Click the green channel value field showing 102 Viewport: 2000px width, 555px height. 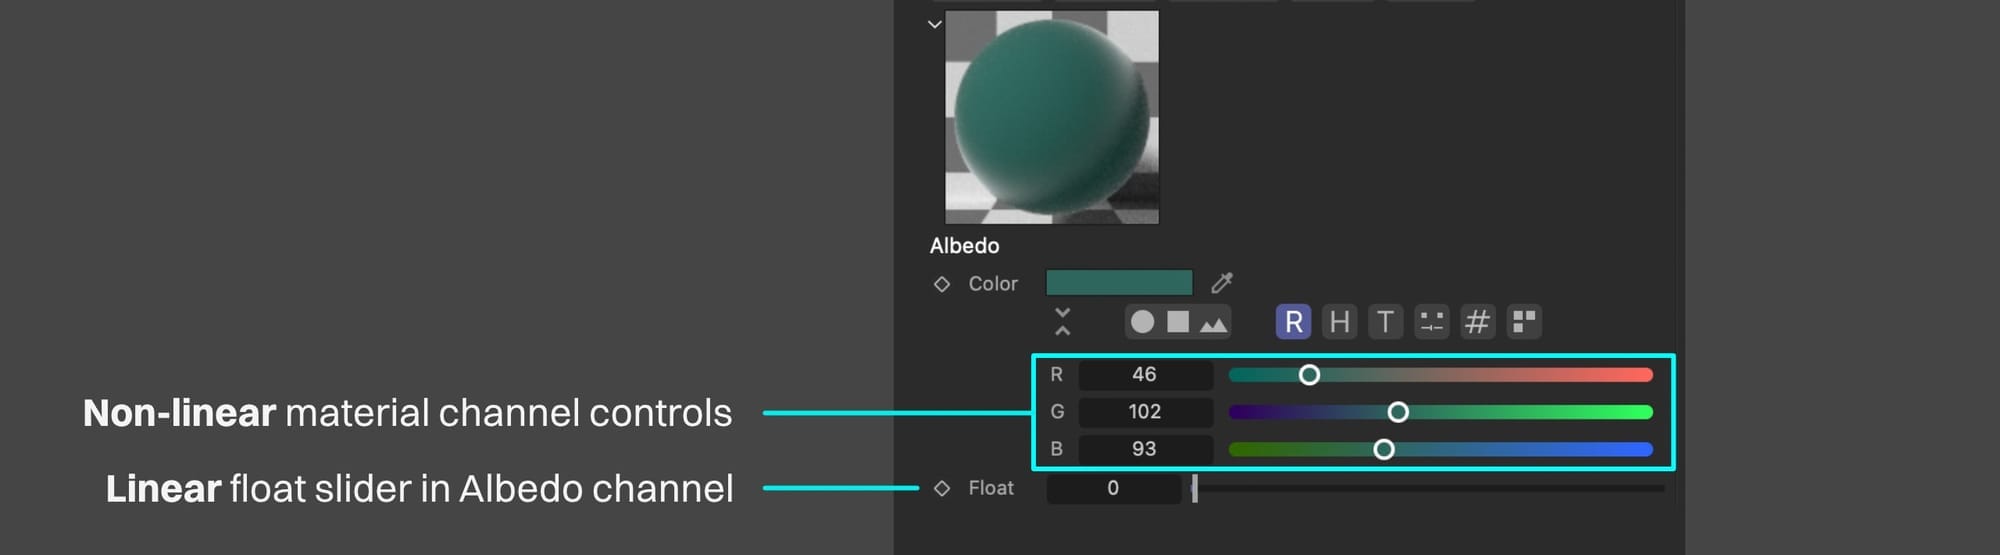(1145, 412)
